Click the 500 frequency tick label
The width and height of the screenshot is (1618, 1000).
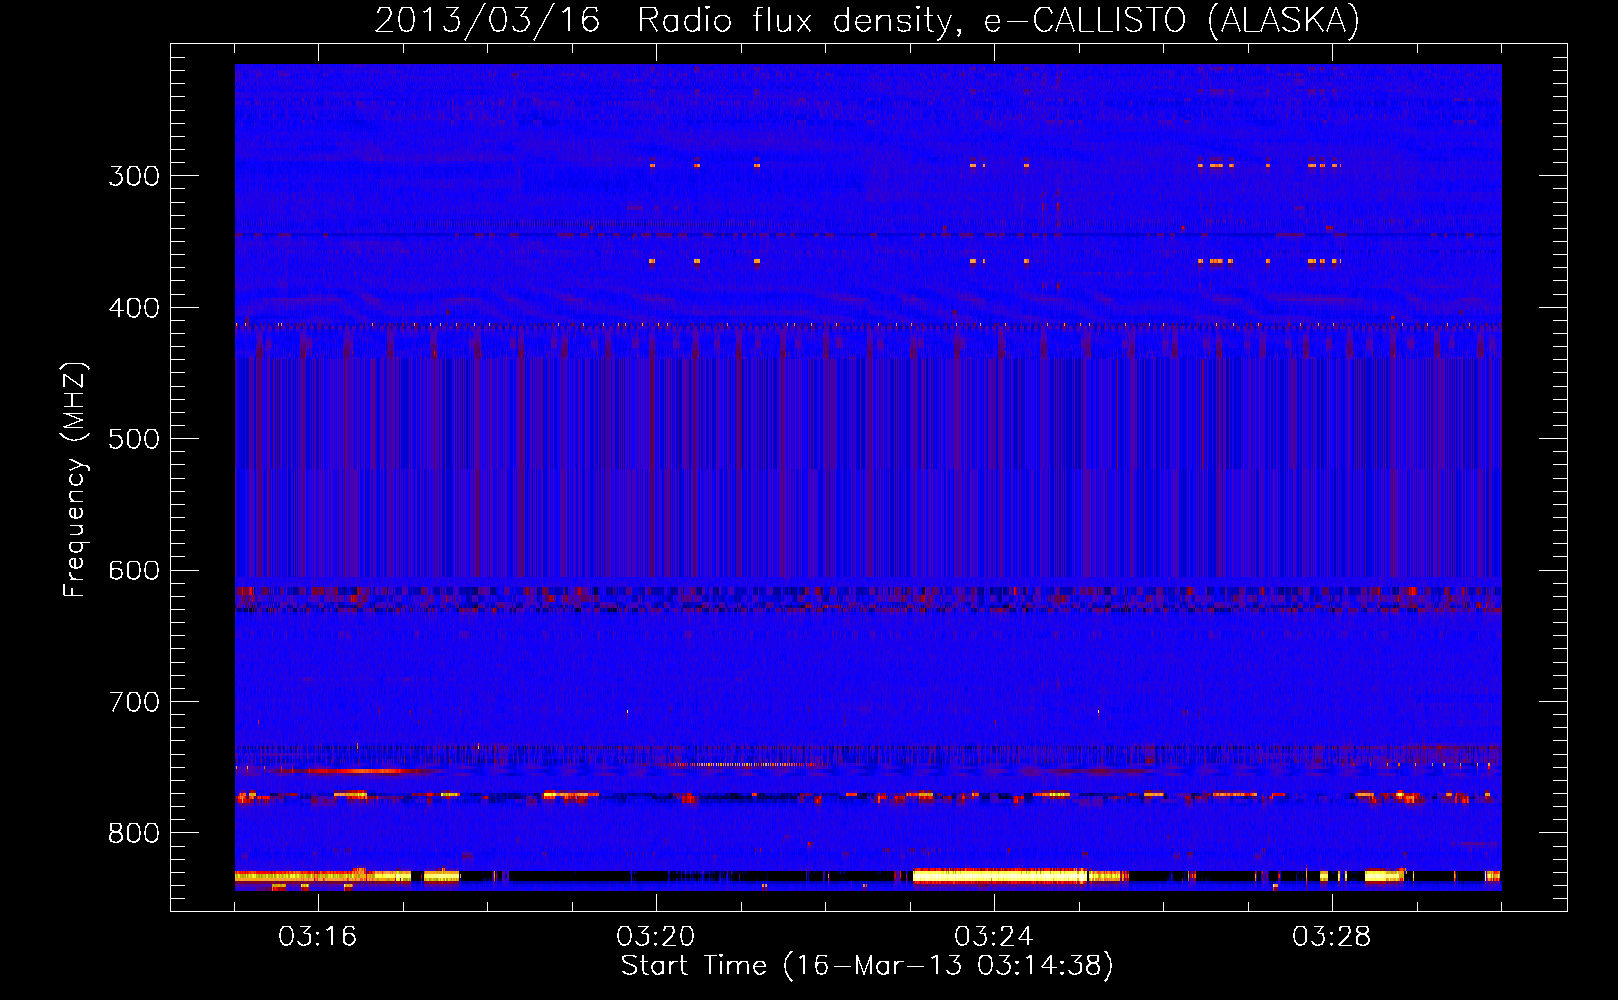pyautogui.click(x=134, y=439)
